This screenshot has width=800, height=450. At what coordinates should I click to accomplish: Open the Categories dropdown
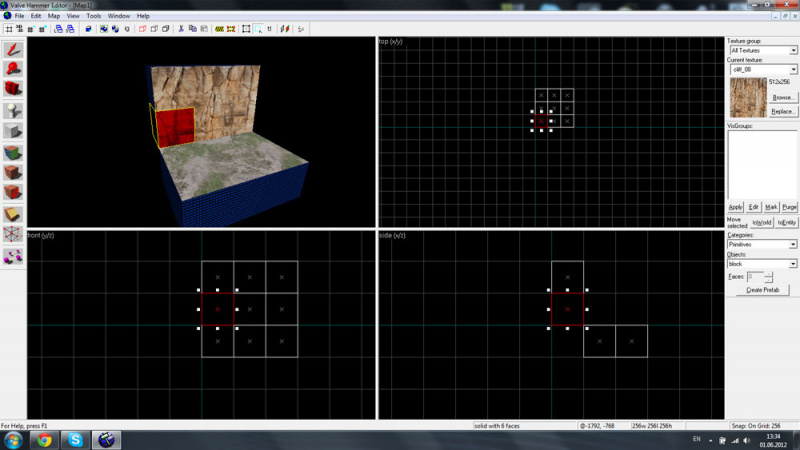pyautogui.click(x=793, y=244)
